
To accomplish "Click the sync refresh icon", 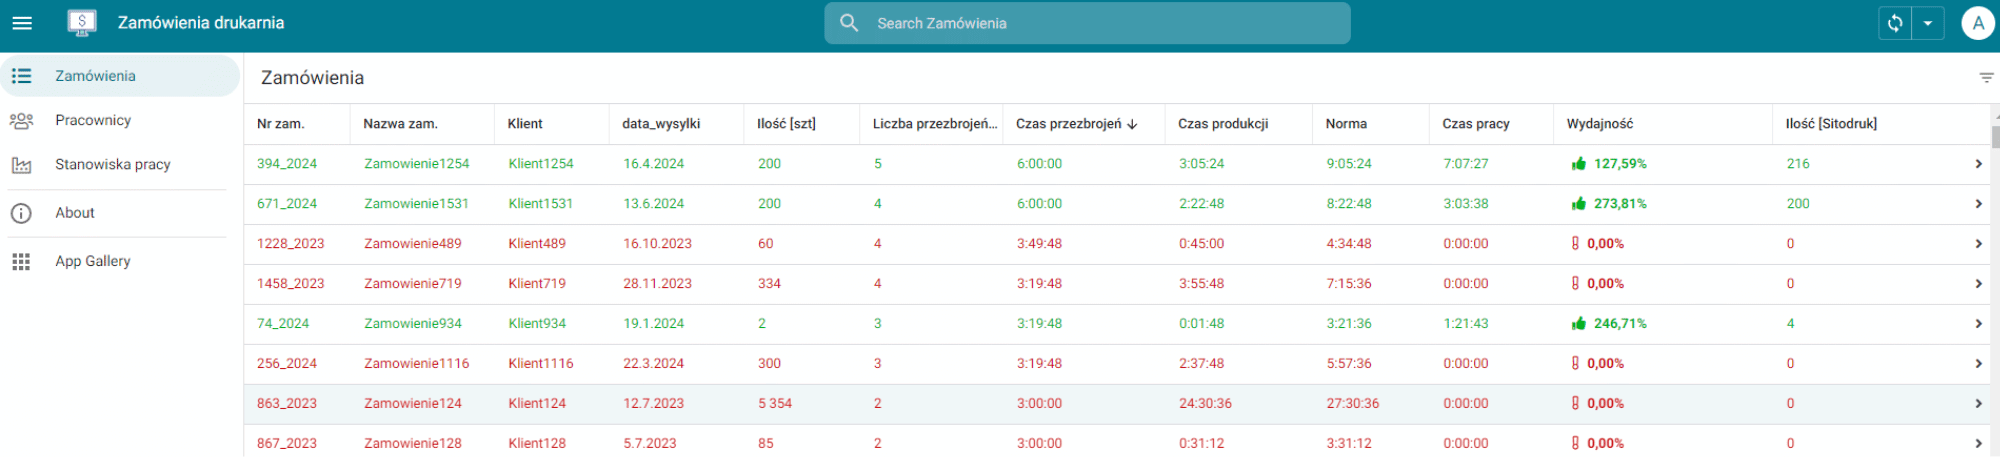I will pos(1895,23).
